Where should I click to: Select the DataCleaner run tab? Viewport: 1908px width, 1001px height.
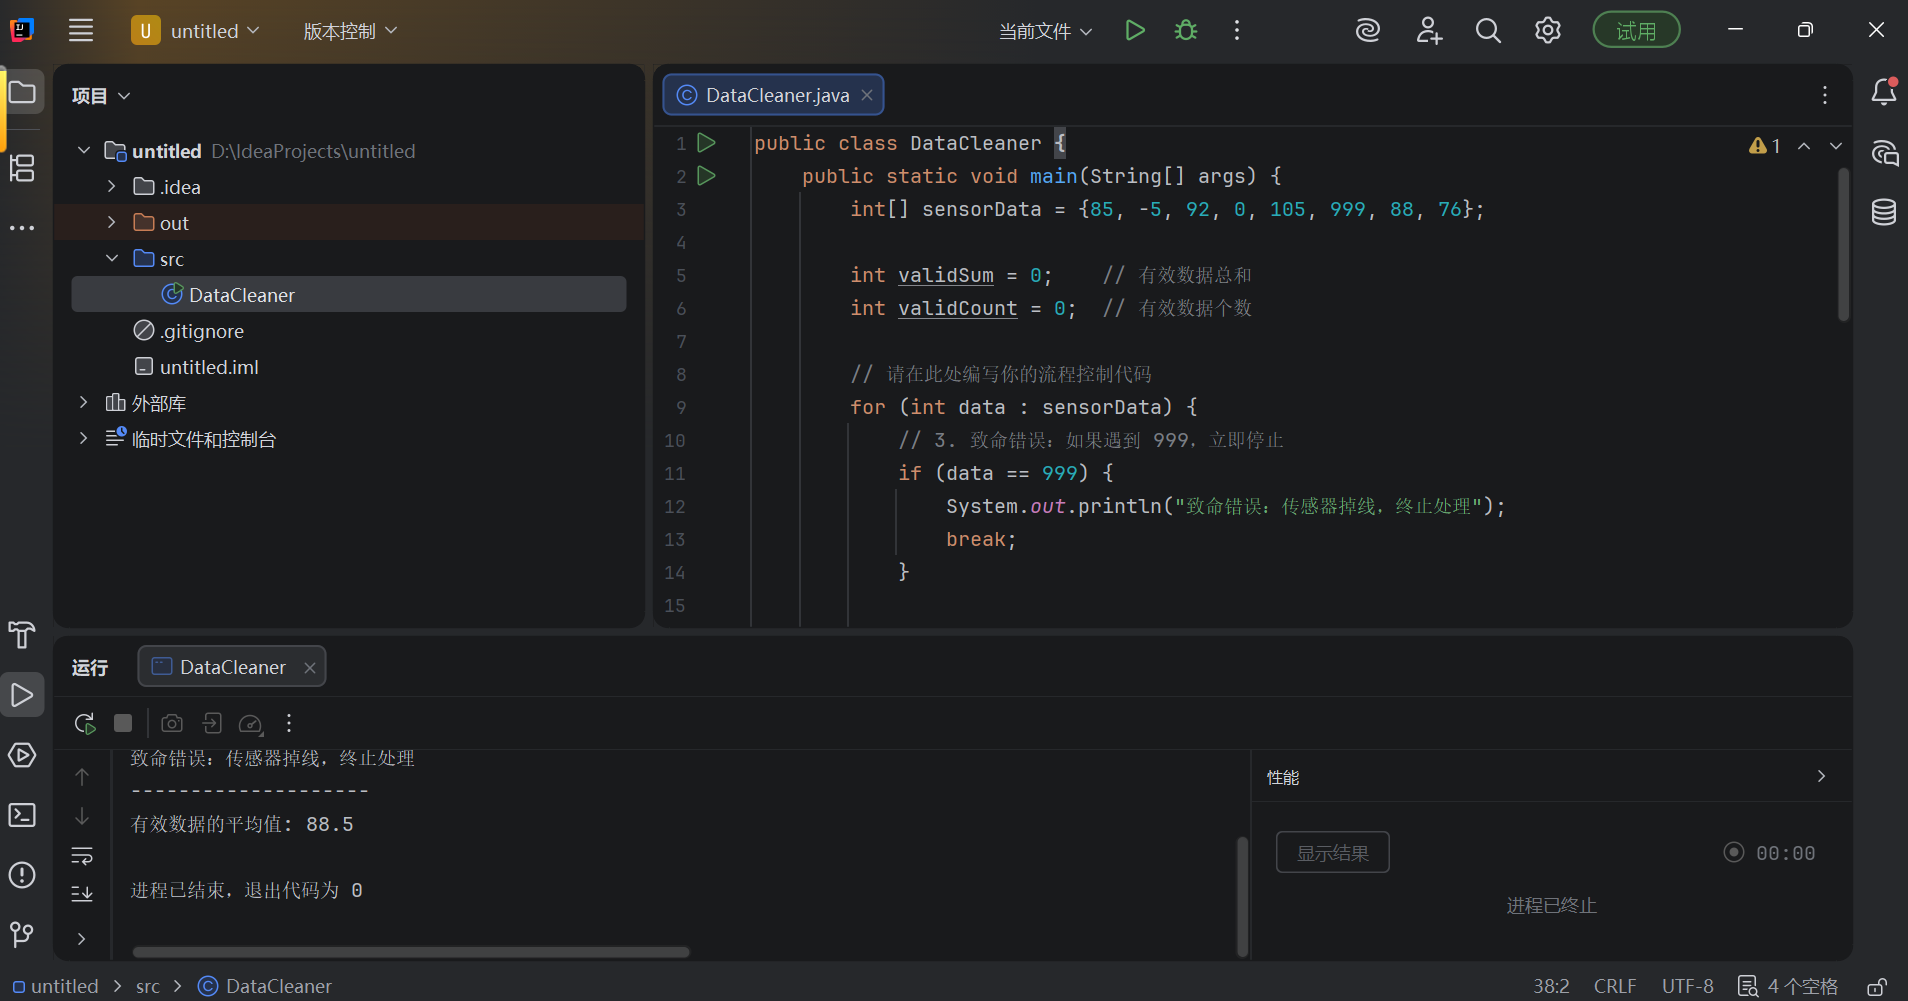tap(232, 667)
